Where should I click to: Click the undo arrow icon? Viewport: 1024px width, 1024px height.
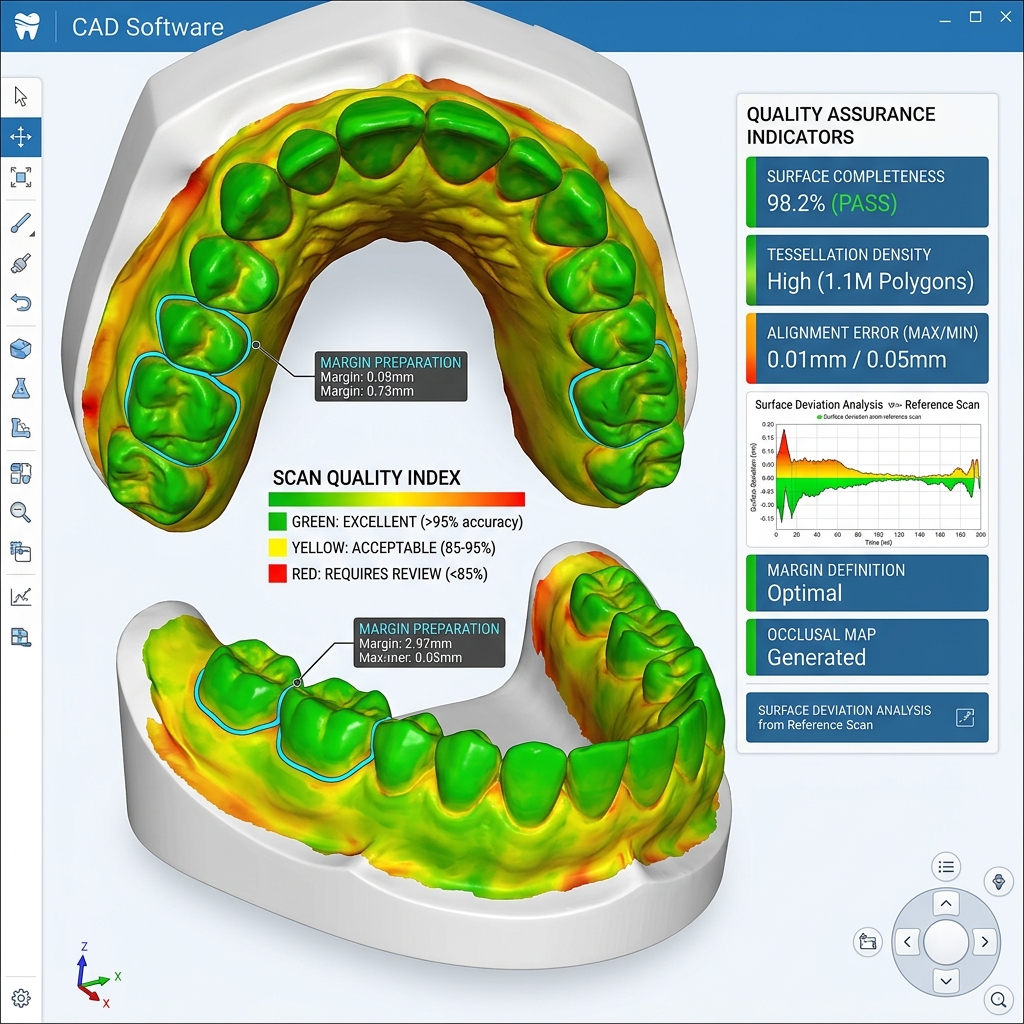click(21, 303)
